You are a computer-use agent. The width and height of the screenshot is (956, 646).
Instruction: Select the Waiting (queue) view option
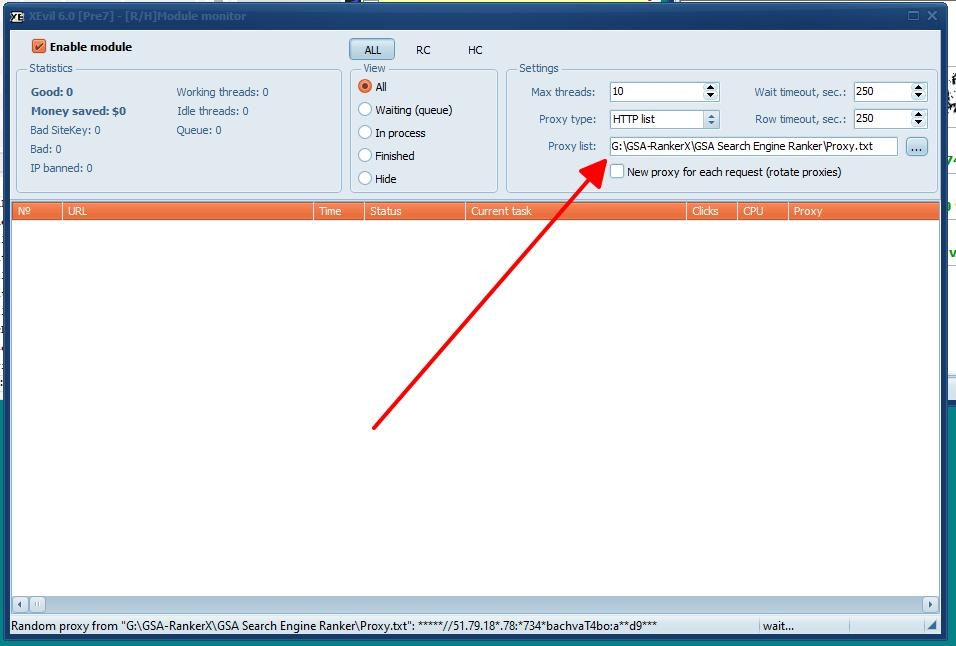[365, 110]
